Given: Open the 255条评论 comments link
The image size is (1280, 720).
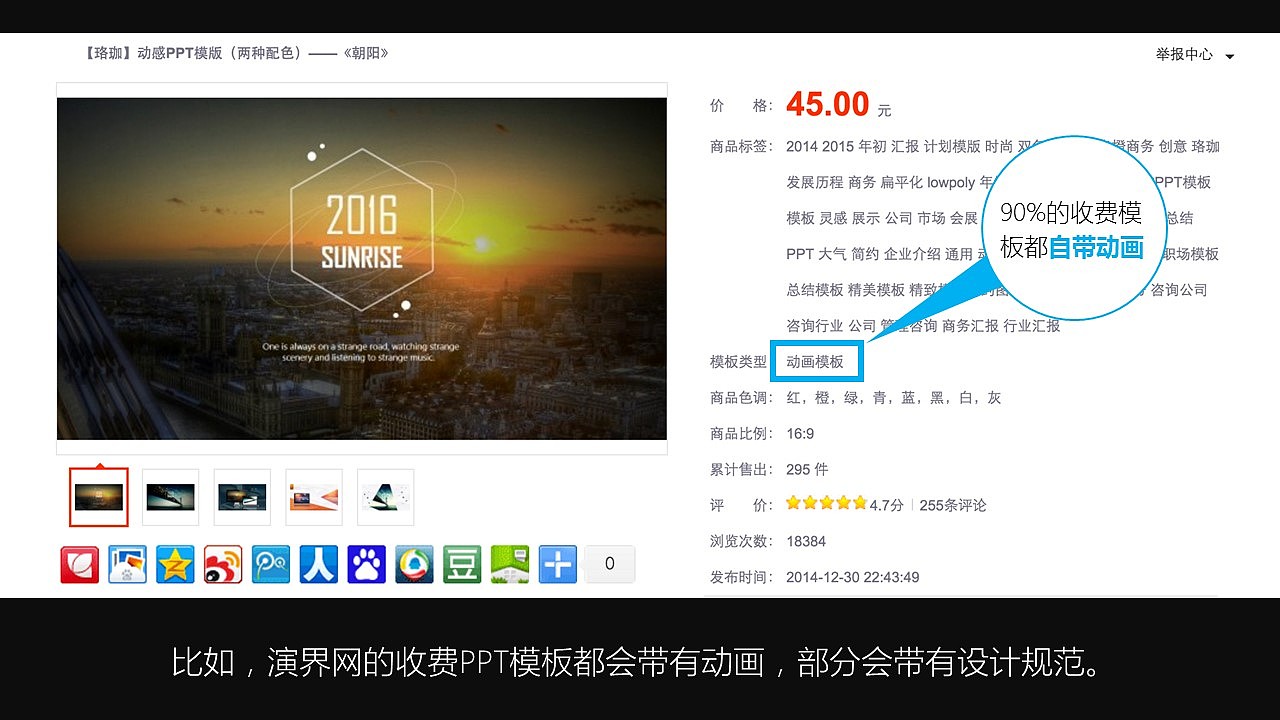Looking at the screenshot, I should pos(954,505).
